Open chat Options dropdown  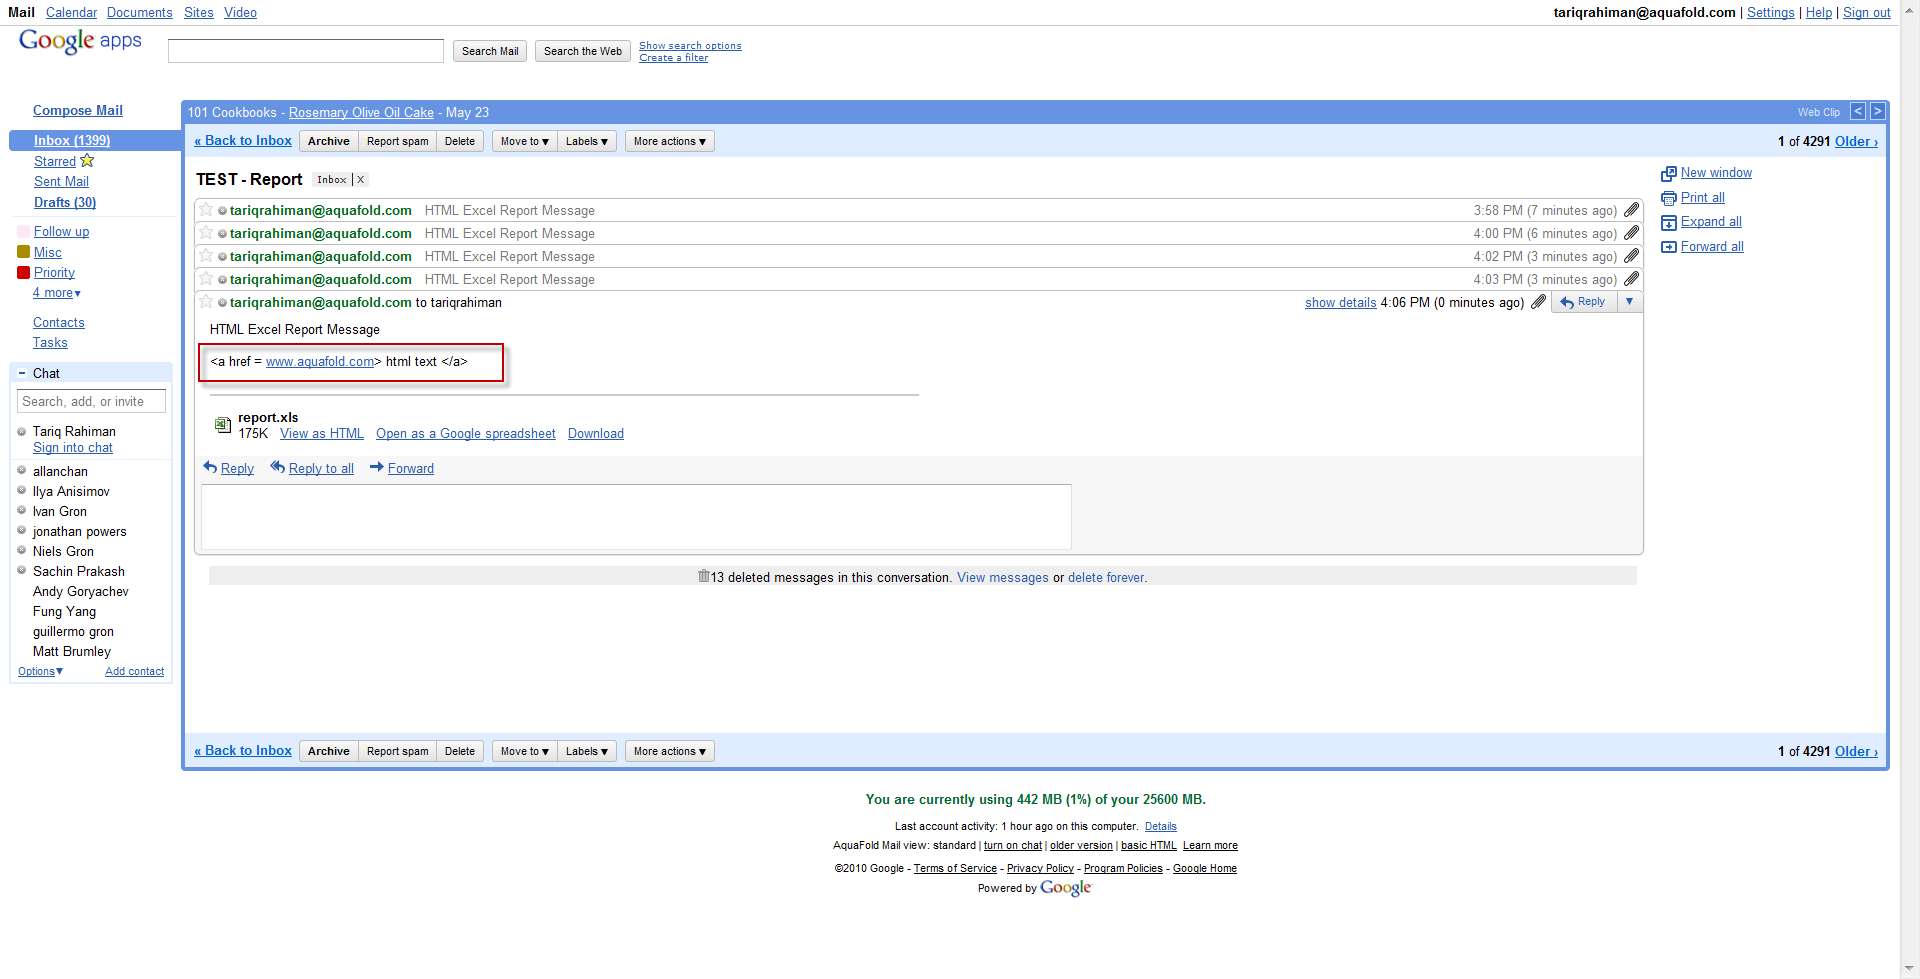click(x=40, y=672)
